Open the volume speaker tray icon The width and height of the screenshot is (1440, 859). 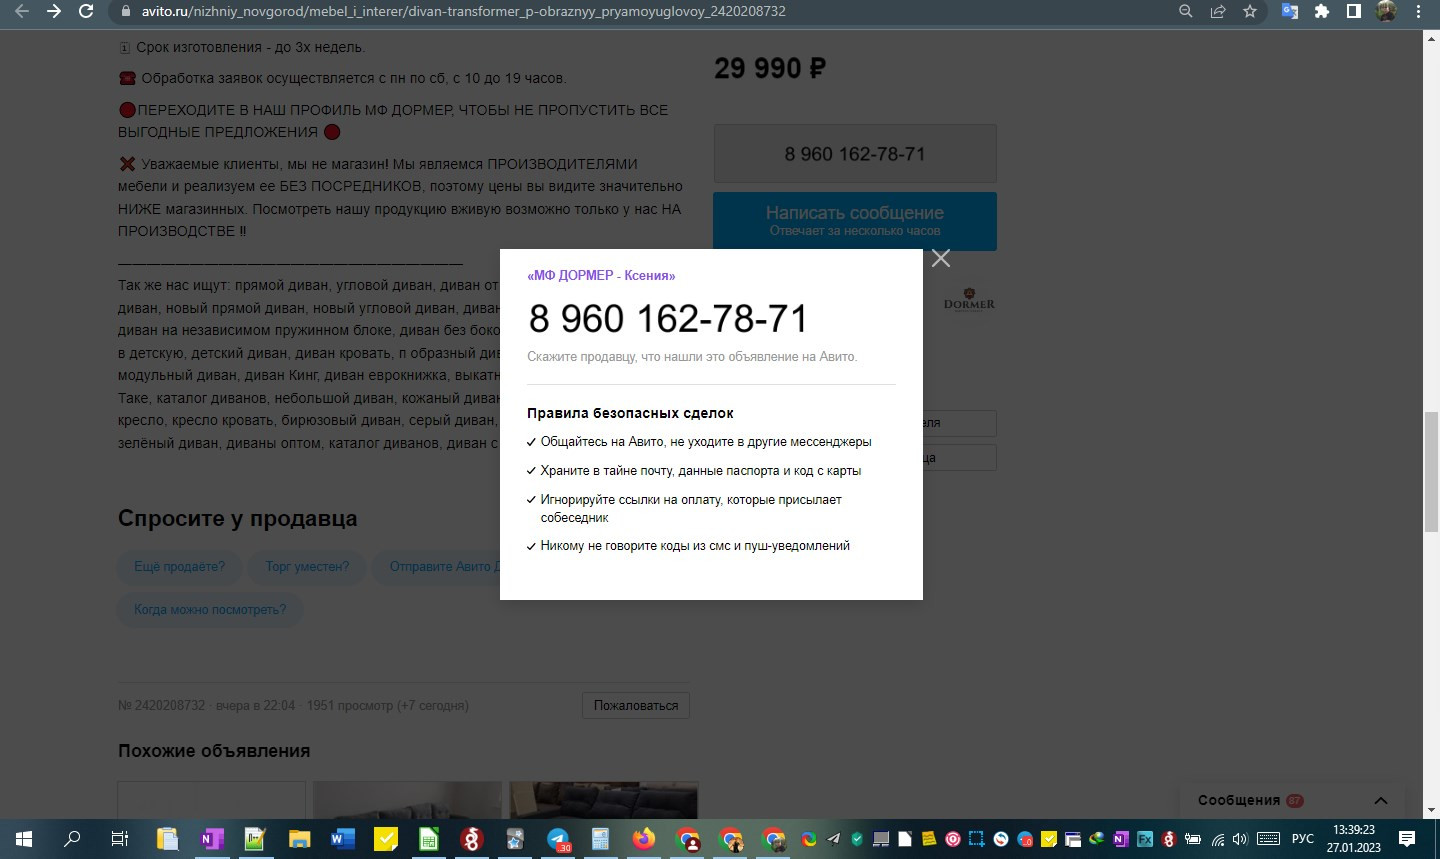click(1241, 839)
